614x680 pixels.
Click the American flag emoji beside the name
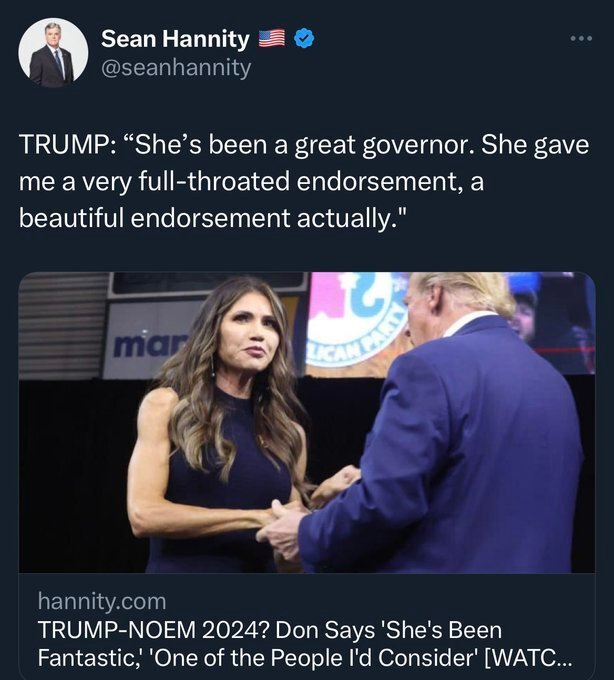point(271,39)
